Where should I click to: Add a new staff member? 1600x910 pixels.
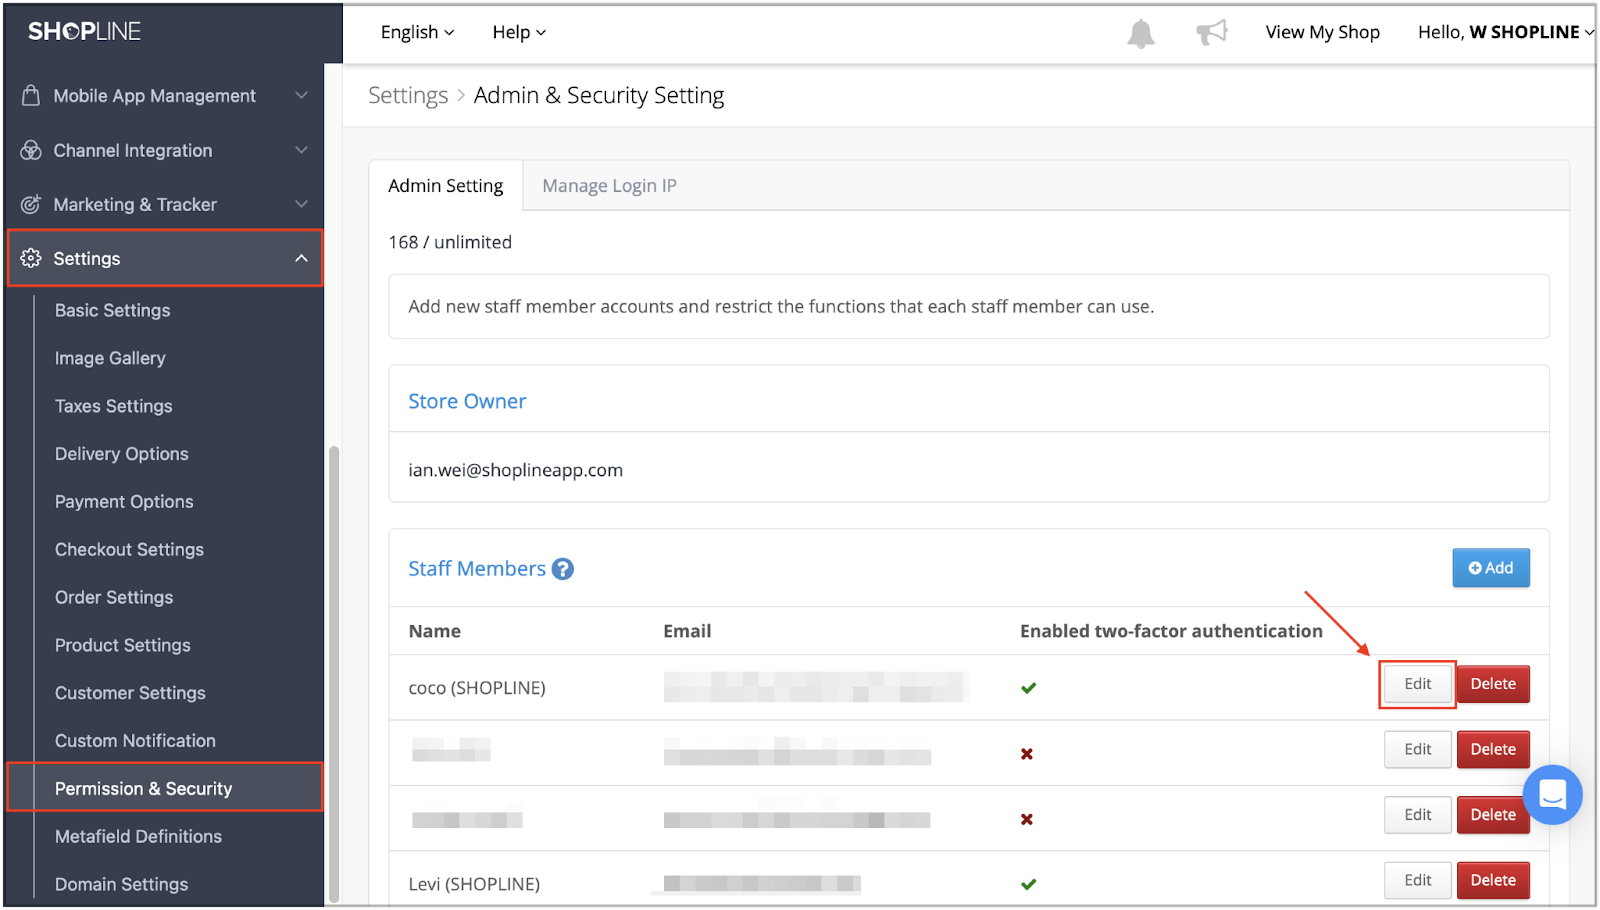[1490, 568]
